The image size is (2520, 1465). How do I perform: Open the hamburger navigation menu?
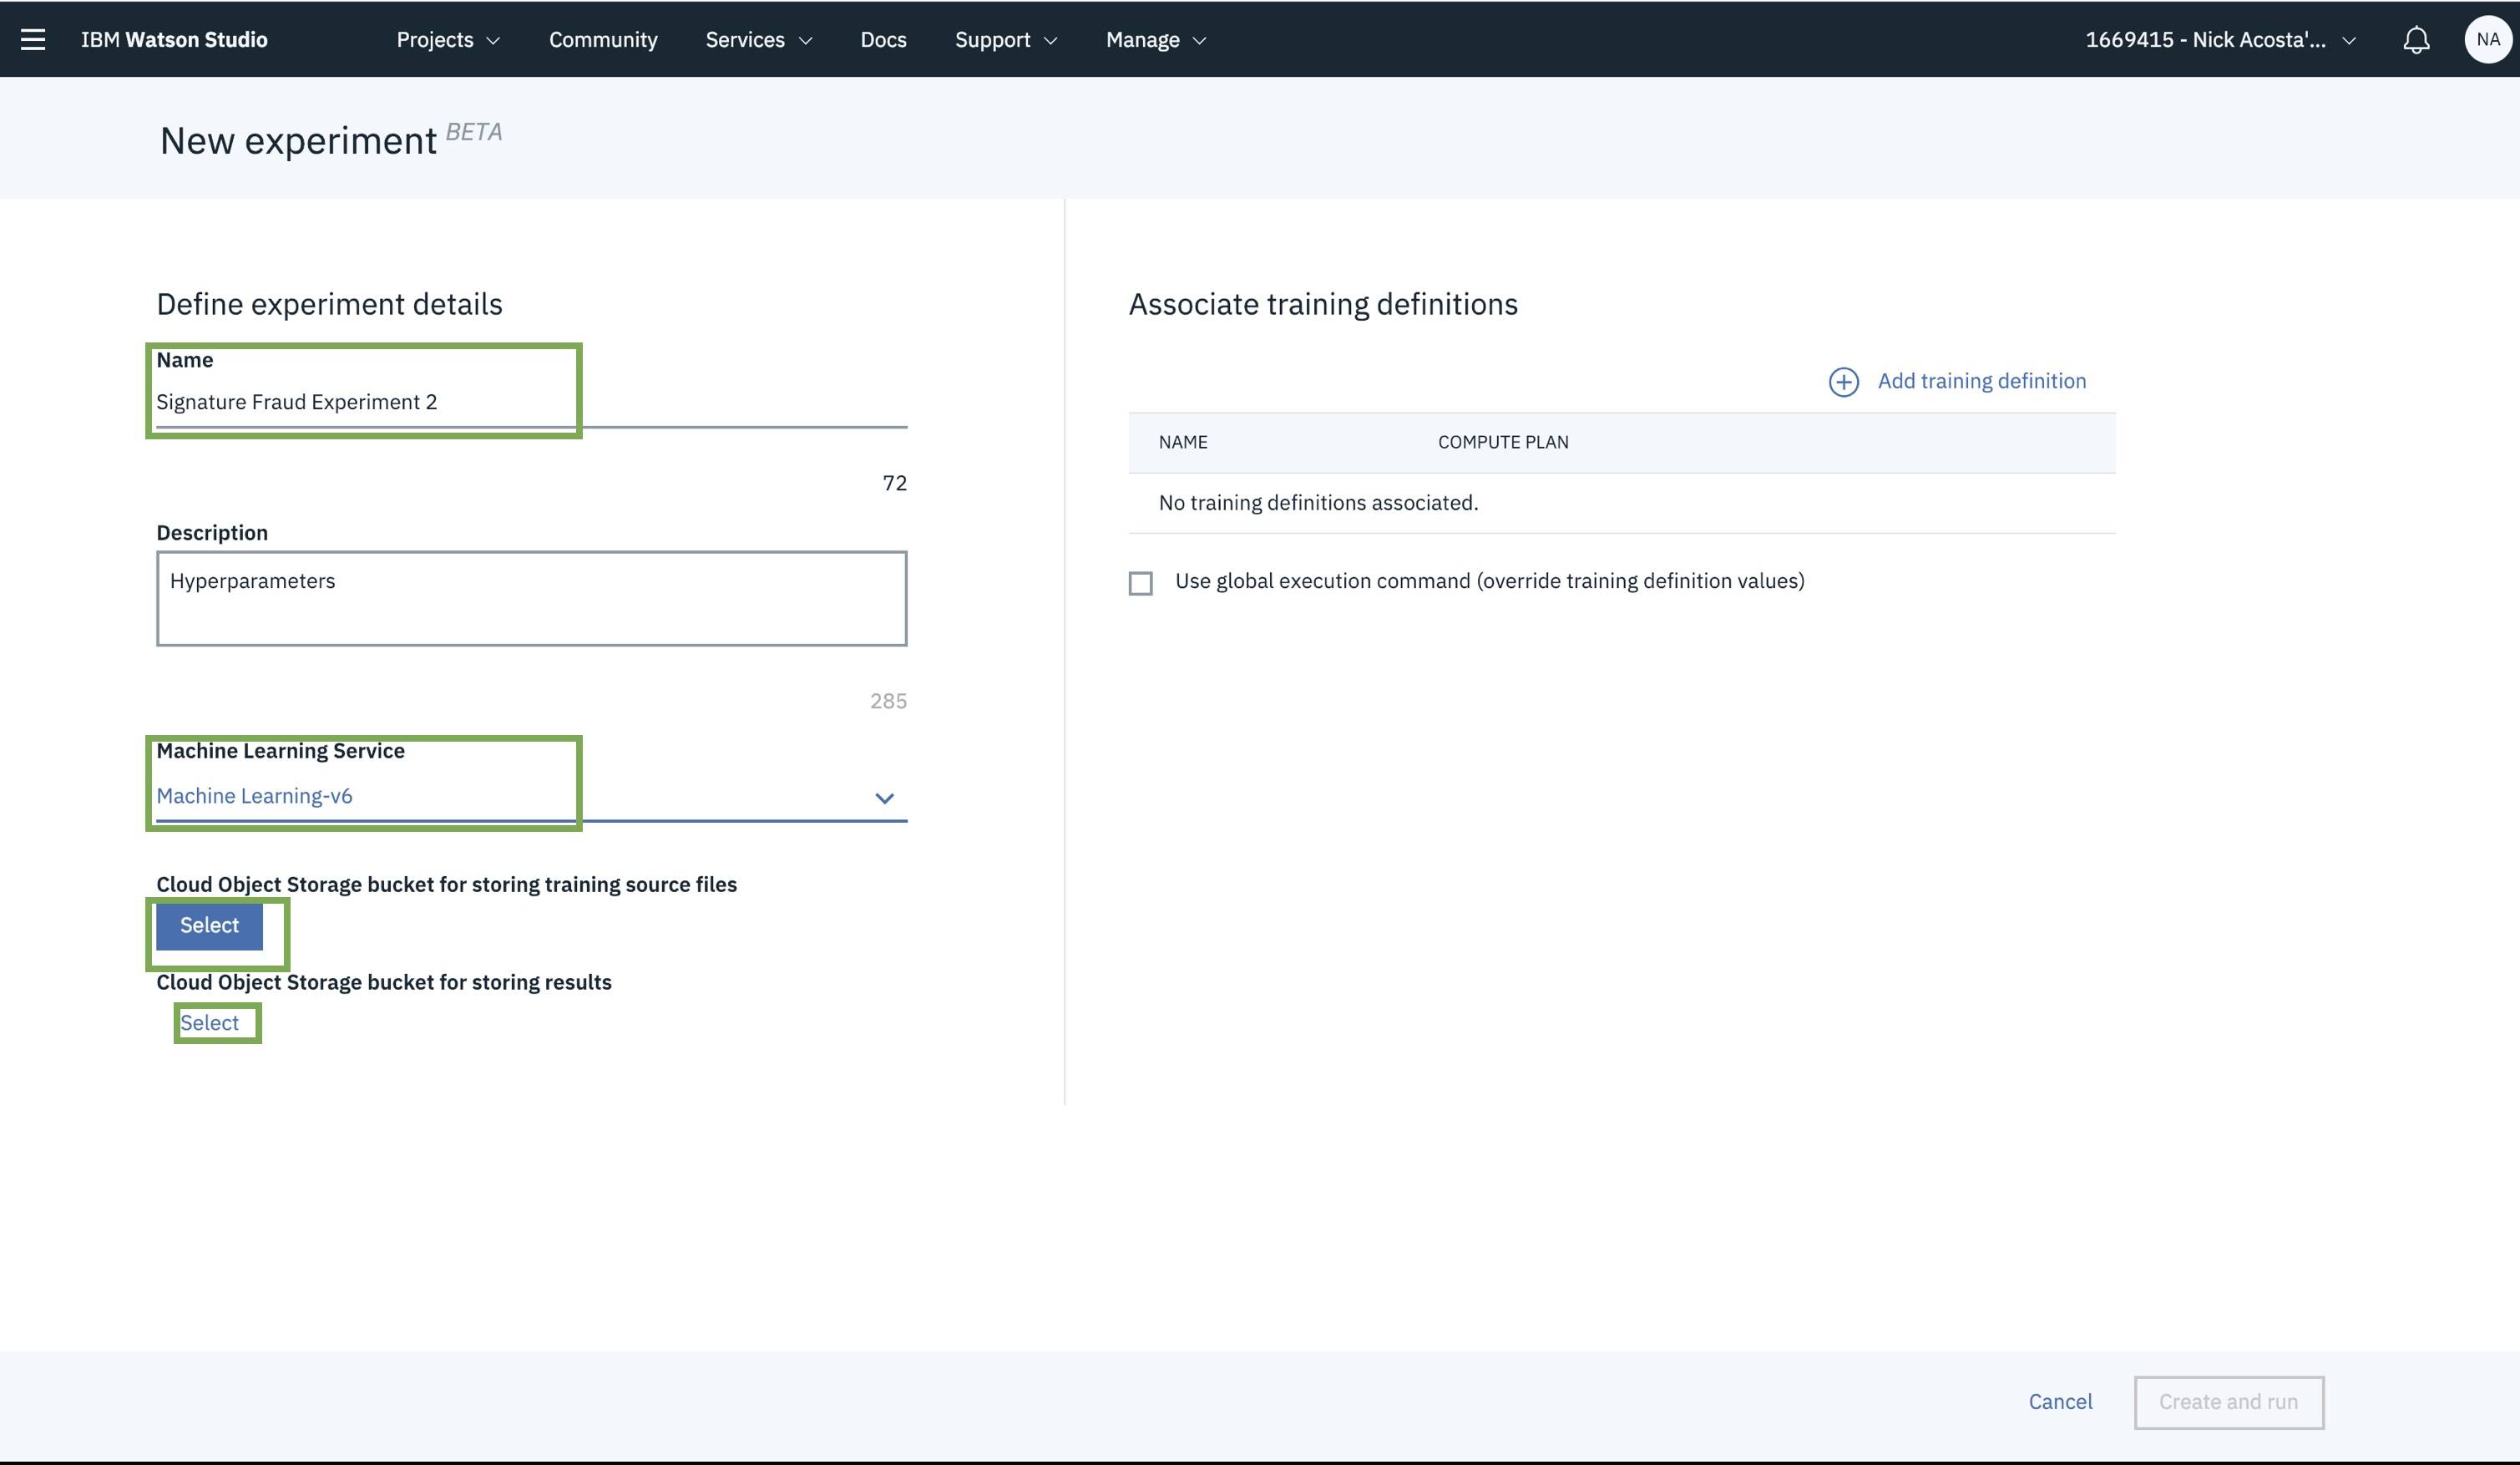pyautogui.click(x=33, y=39)
